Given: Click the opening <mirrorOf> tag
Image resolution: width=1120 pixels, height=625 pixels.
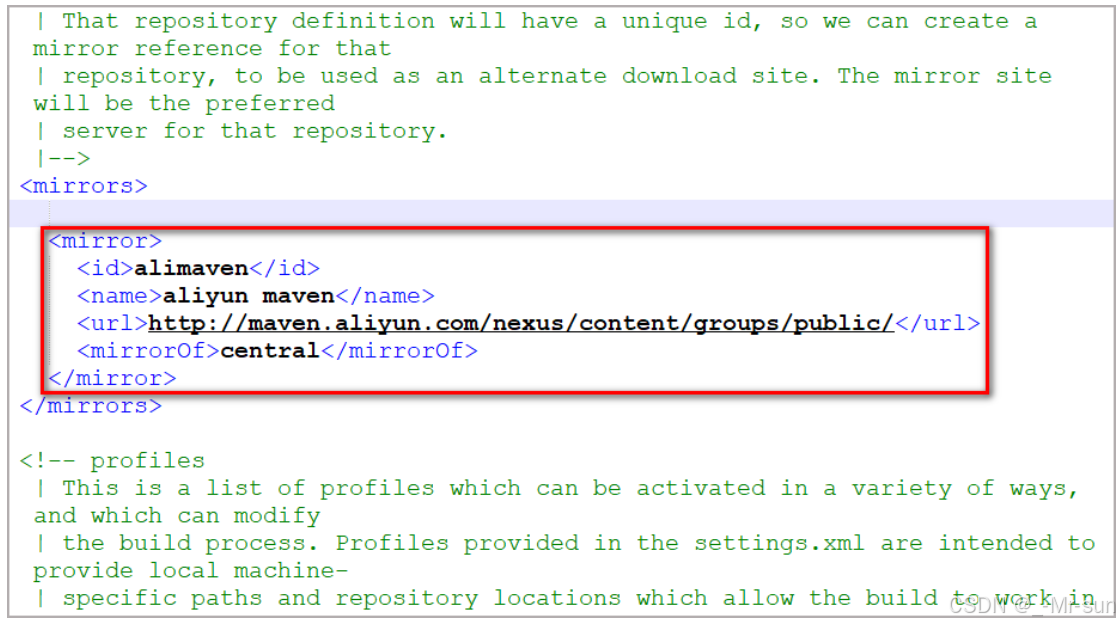Looking at the screenshot, I should (148, 351).
